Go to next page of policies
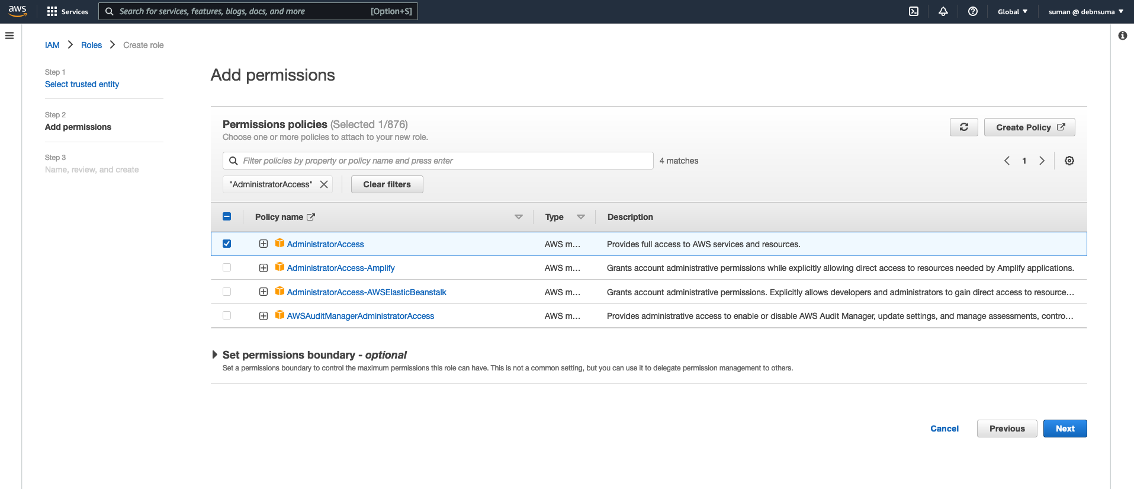Viewport: 1135px width, 489px height. [x=1042, y=161]
